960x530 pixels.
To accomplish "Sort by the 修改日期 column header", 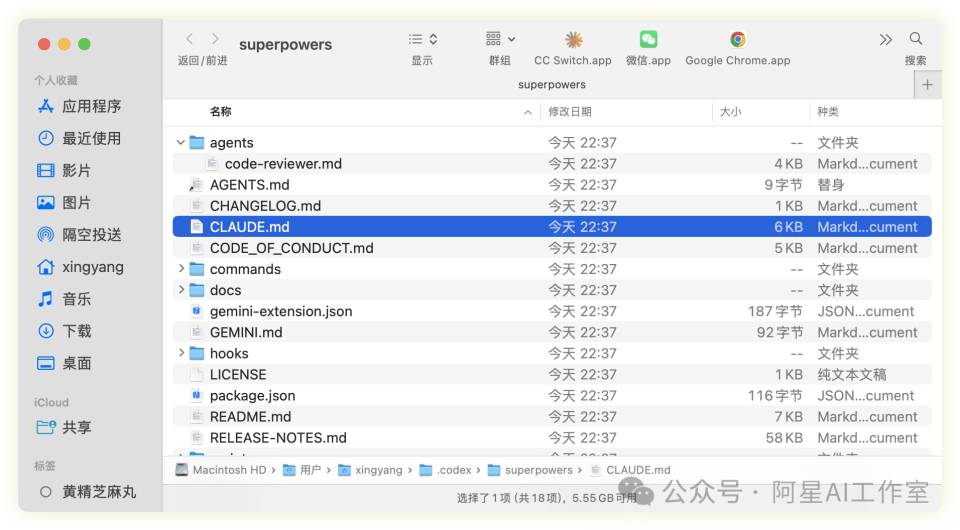I will pos(569,111).
